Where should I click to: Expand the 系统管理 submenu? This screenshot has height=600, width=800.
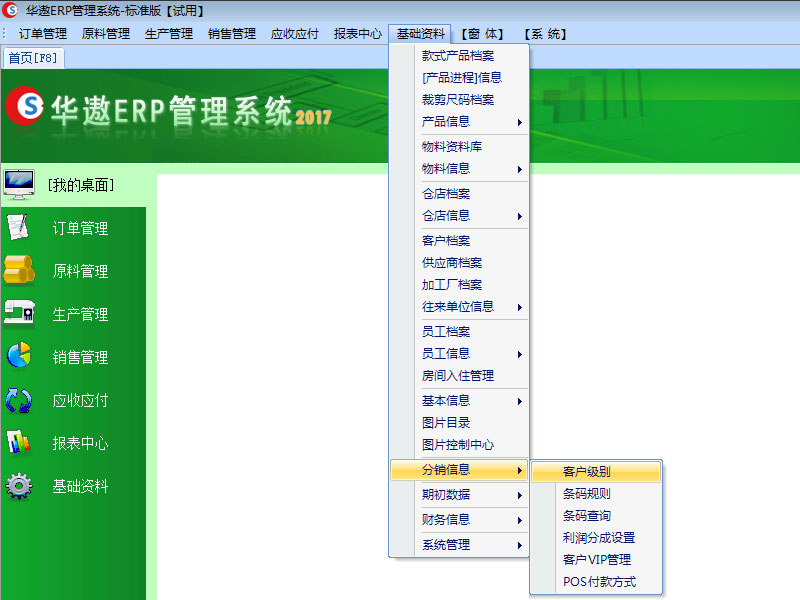point(459,544)
